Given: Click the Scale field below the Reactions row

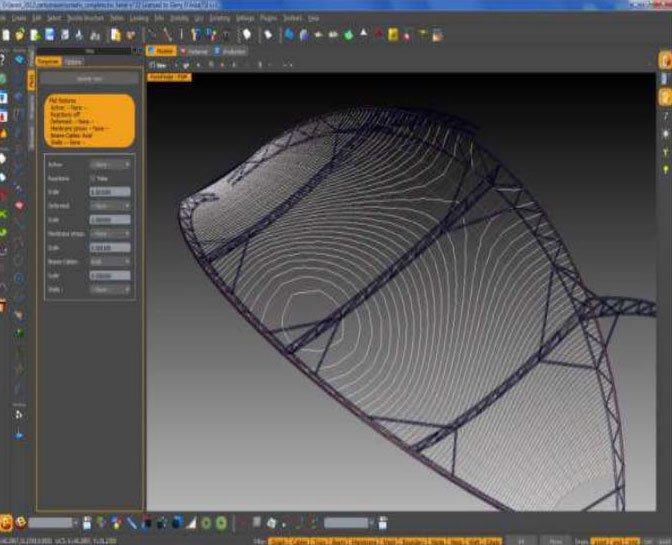Looking at the screenshot, I should [110, 192].
